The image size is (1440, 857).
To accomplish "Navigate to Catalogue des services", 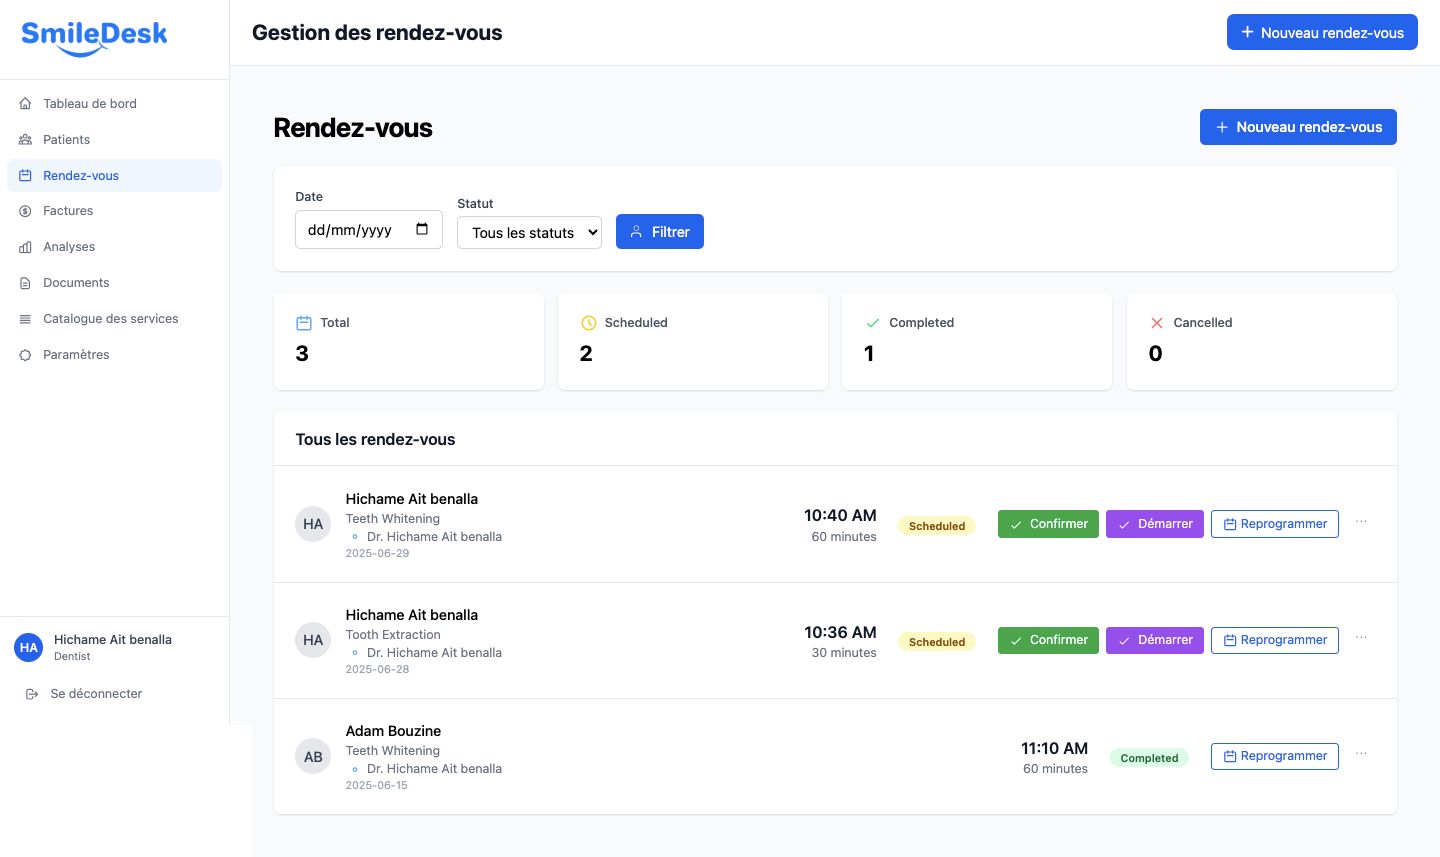I will [110, 319].
